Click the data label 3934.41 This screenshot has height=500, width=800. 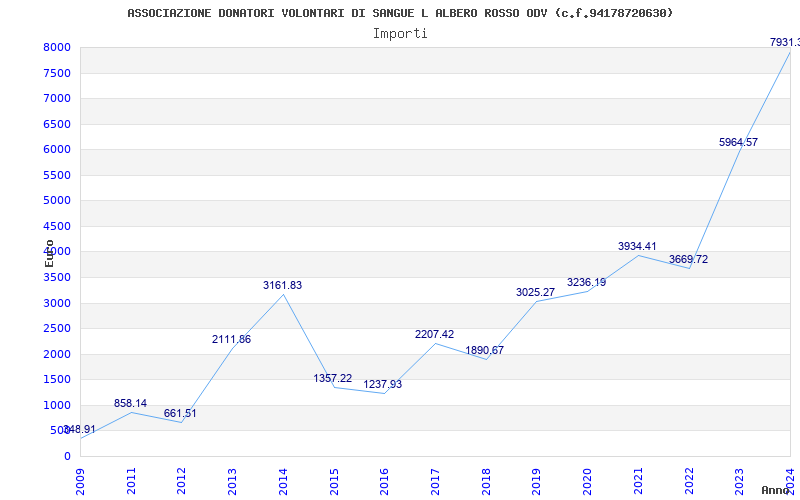tap(637, 247)
